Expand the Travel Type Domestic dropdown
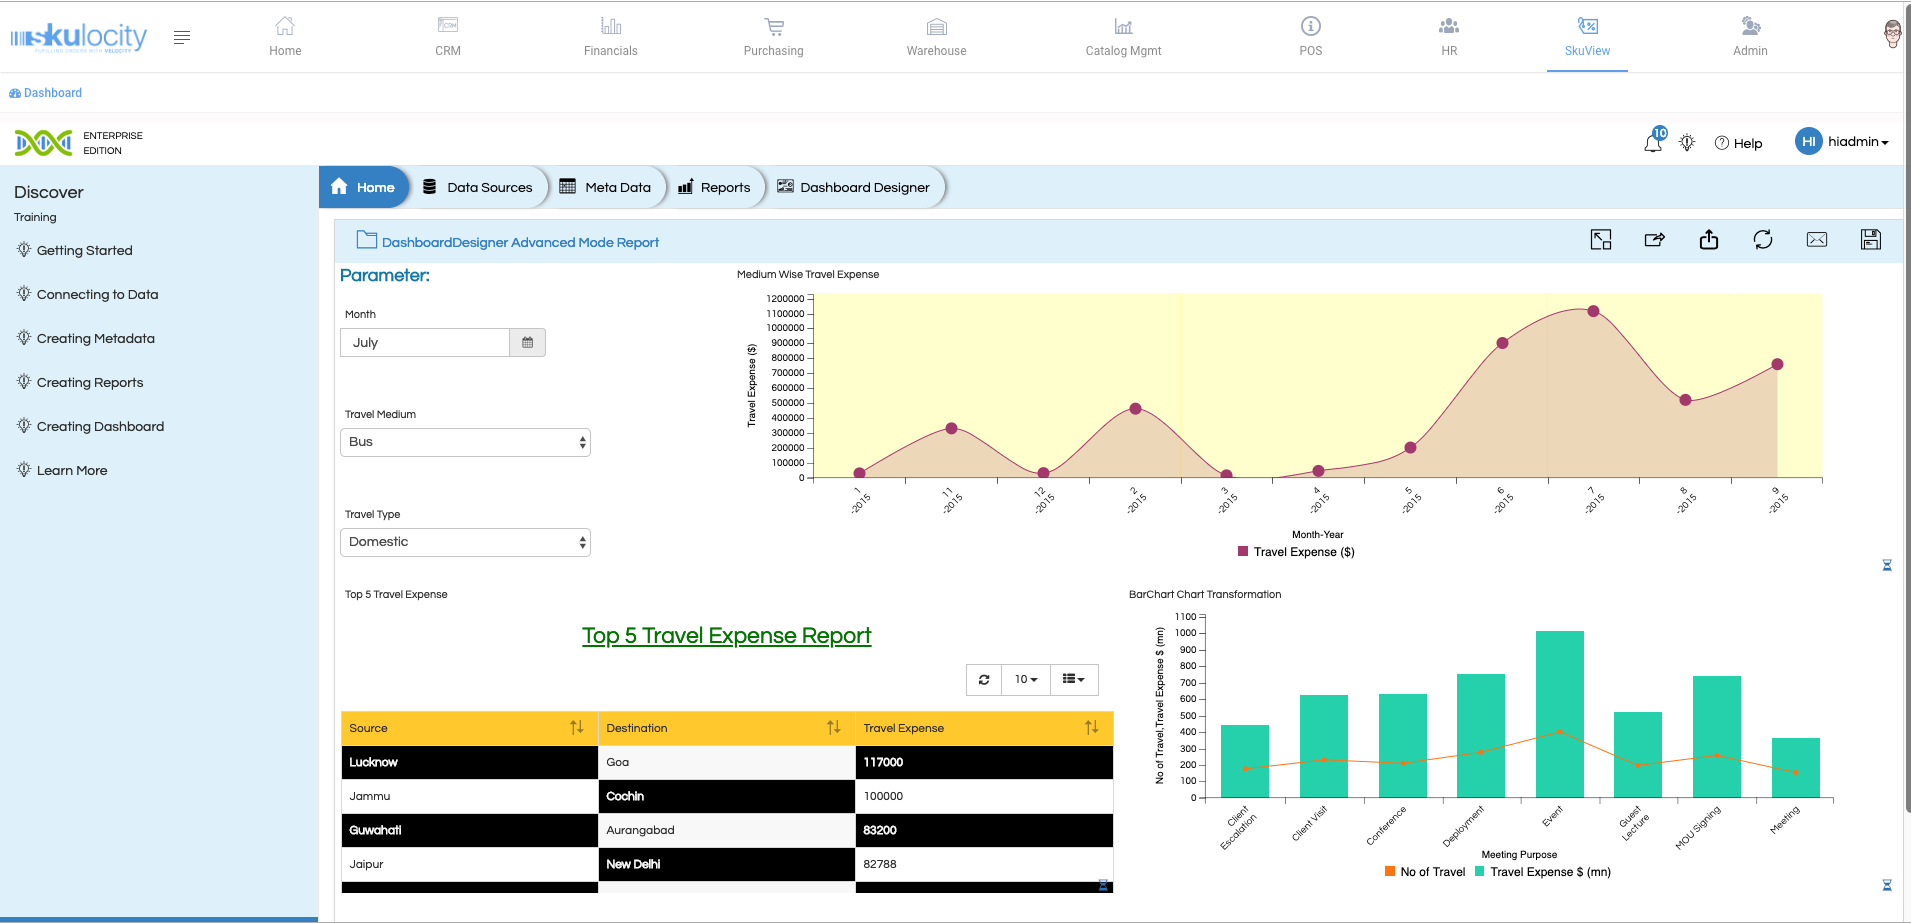The image size is (1911, 923). tap(465, 542)
